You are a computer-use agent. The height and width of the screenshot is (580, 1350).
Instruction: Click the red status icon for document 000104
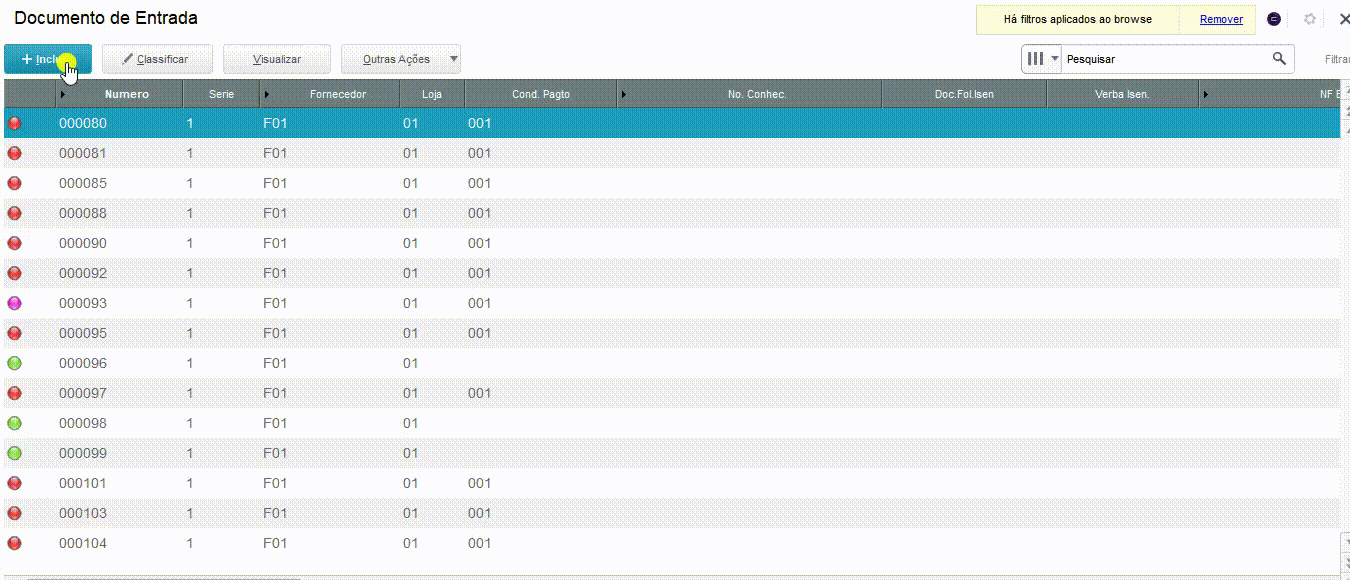click(x=14, y=543)
